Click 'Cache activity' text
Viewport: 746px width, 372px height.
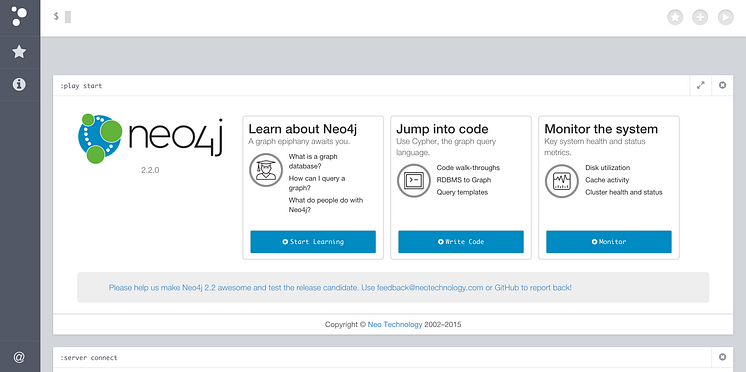(x=607, y=180)
